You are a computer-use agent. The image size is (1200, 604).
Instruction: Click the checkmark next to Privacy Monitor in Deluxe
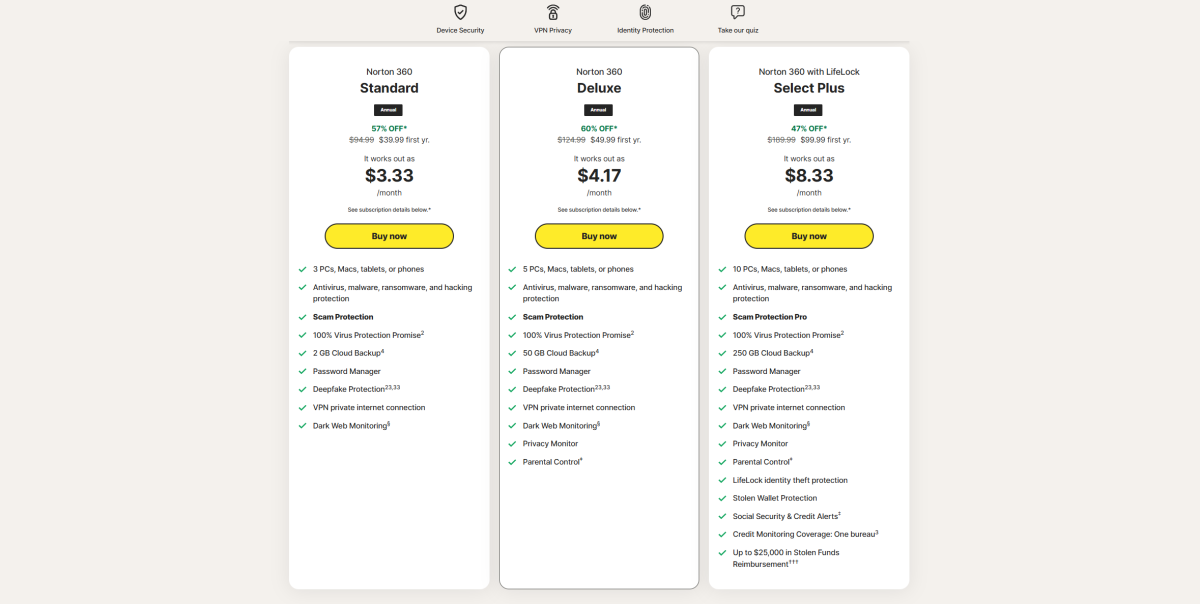click(512, 443)
